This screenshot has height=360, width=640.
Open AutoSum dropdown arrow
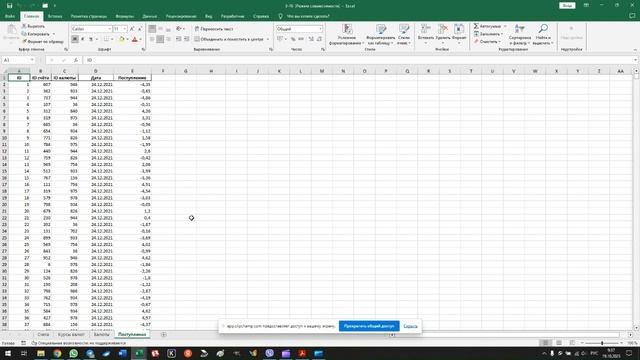pos(505,26)
